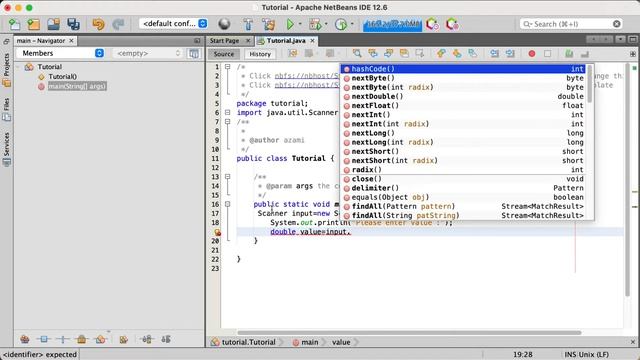
Task: Click the tutorial.Tutorial breadcrumb
Action: click(x=244, y=342)
